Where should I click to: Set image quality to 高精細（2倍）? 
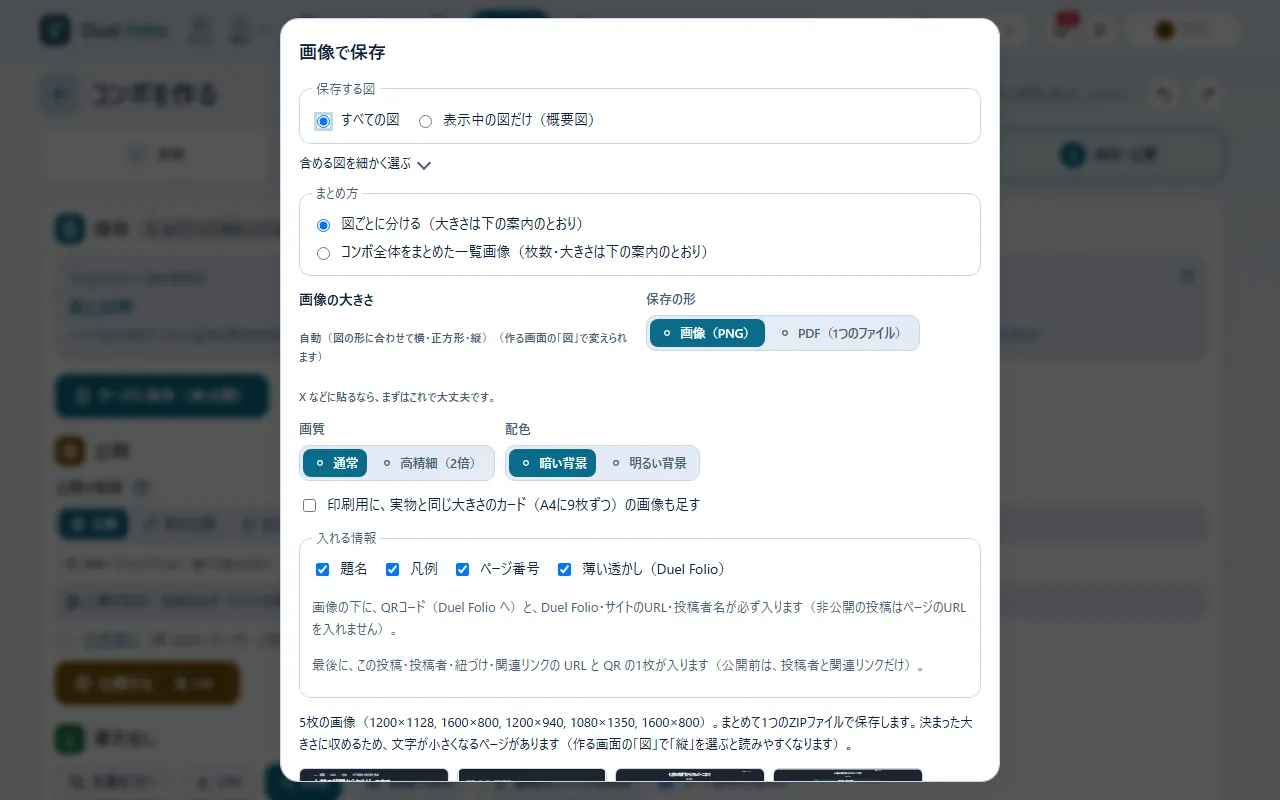pyautogui.click(x=431, y=463)
